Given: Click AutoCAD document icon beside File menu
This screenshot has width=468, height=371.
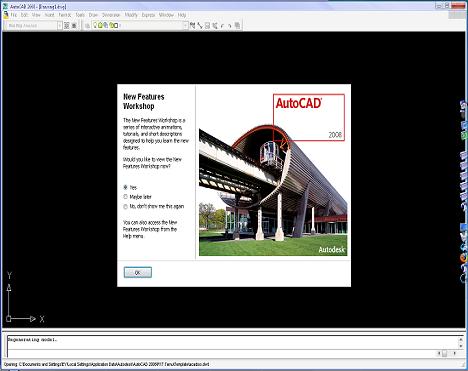Looking at the screenshot, I should coord(6,15).
